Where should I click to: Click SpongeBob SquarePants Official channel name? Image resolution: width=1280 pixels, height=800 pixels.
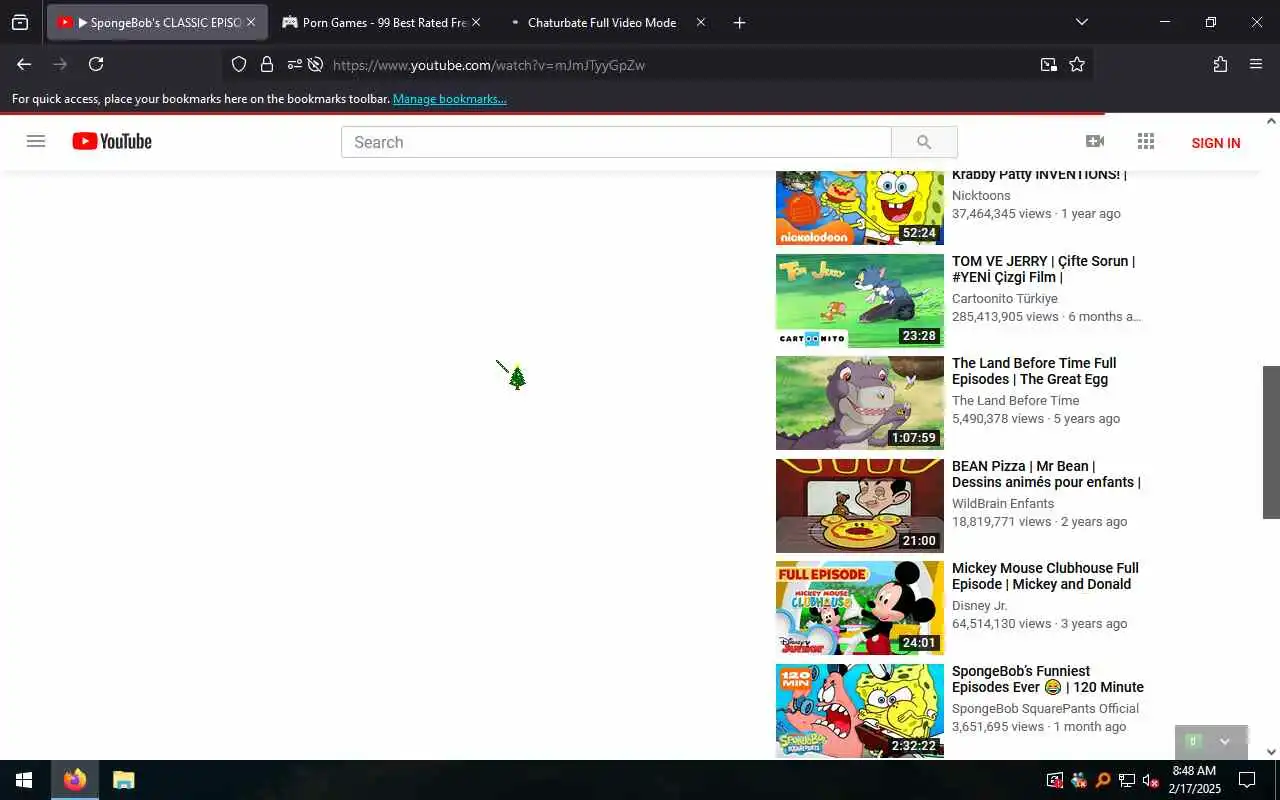coord(1045,708)
